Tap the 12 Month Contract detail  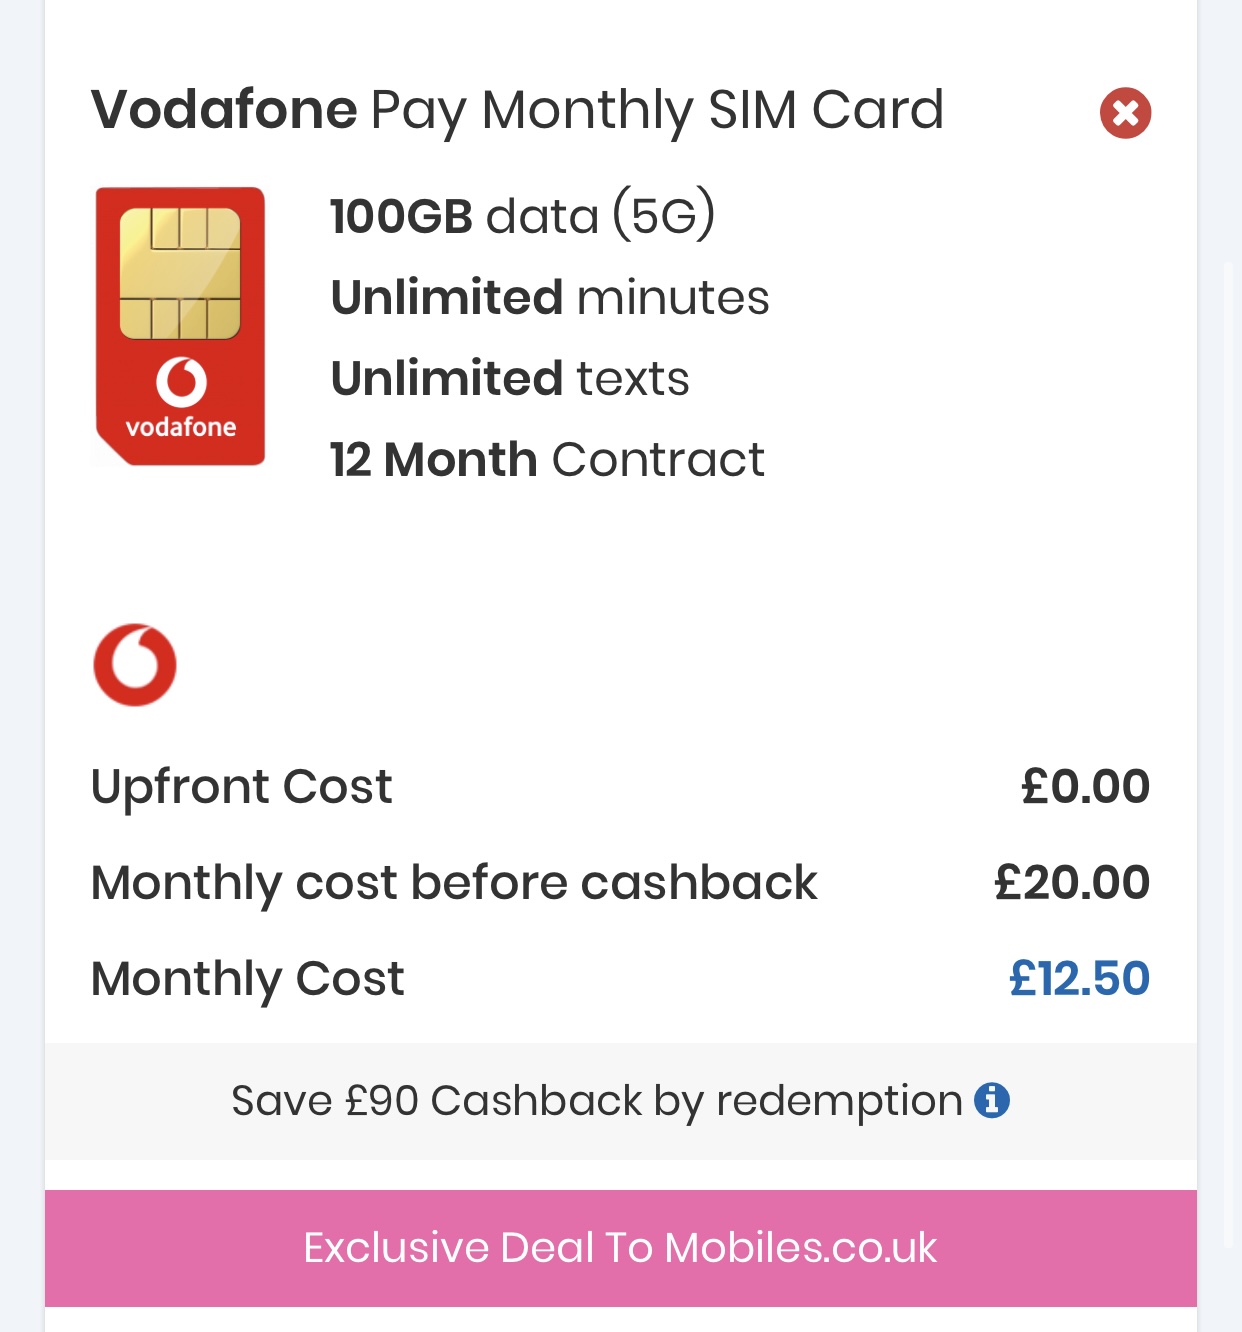tap(547, 460)
